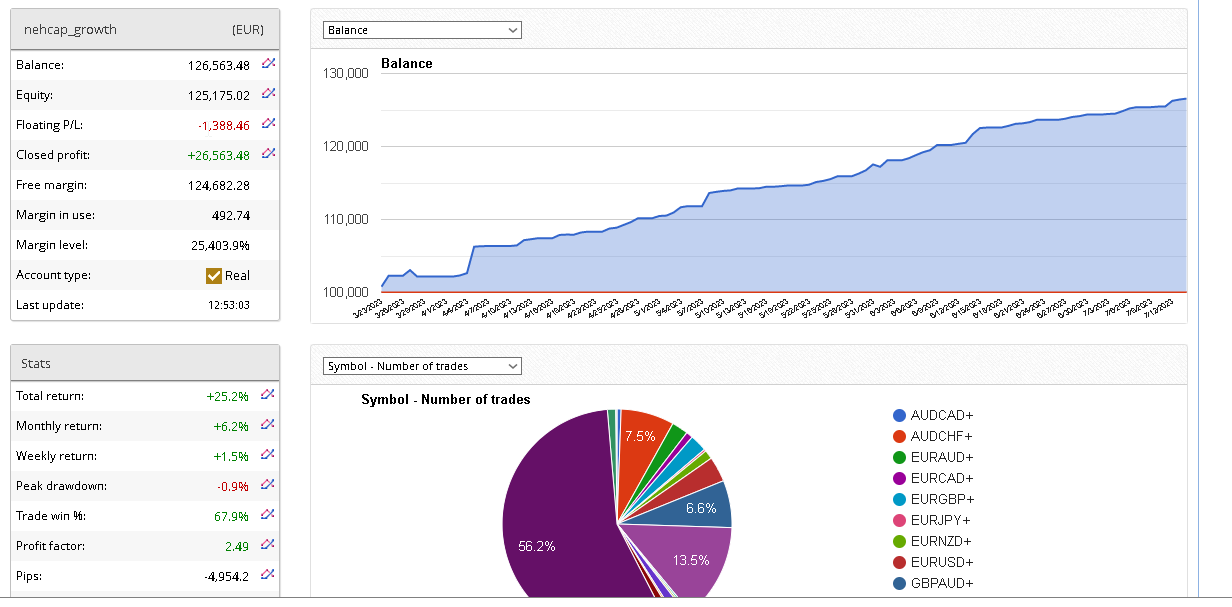Toggle the Real account type checkbox
The width and height of the screenshot is (1232, 607).
(213, 275)
